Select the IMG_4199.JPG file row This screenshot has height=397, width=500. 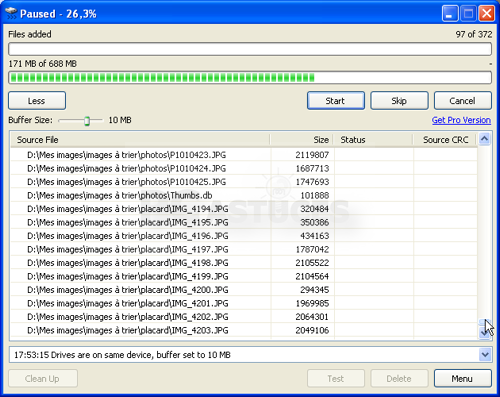coord(244,276)
